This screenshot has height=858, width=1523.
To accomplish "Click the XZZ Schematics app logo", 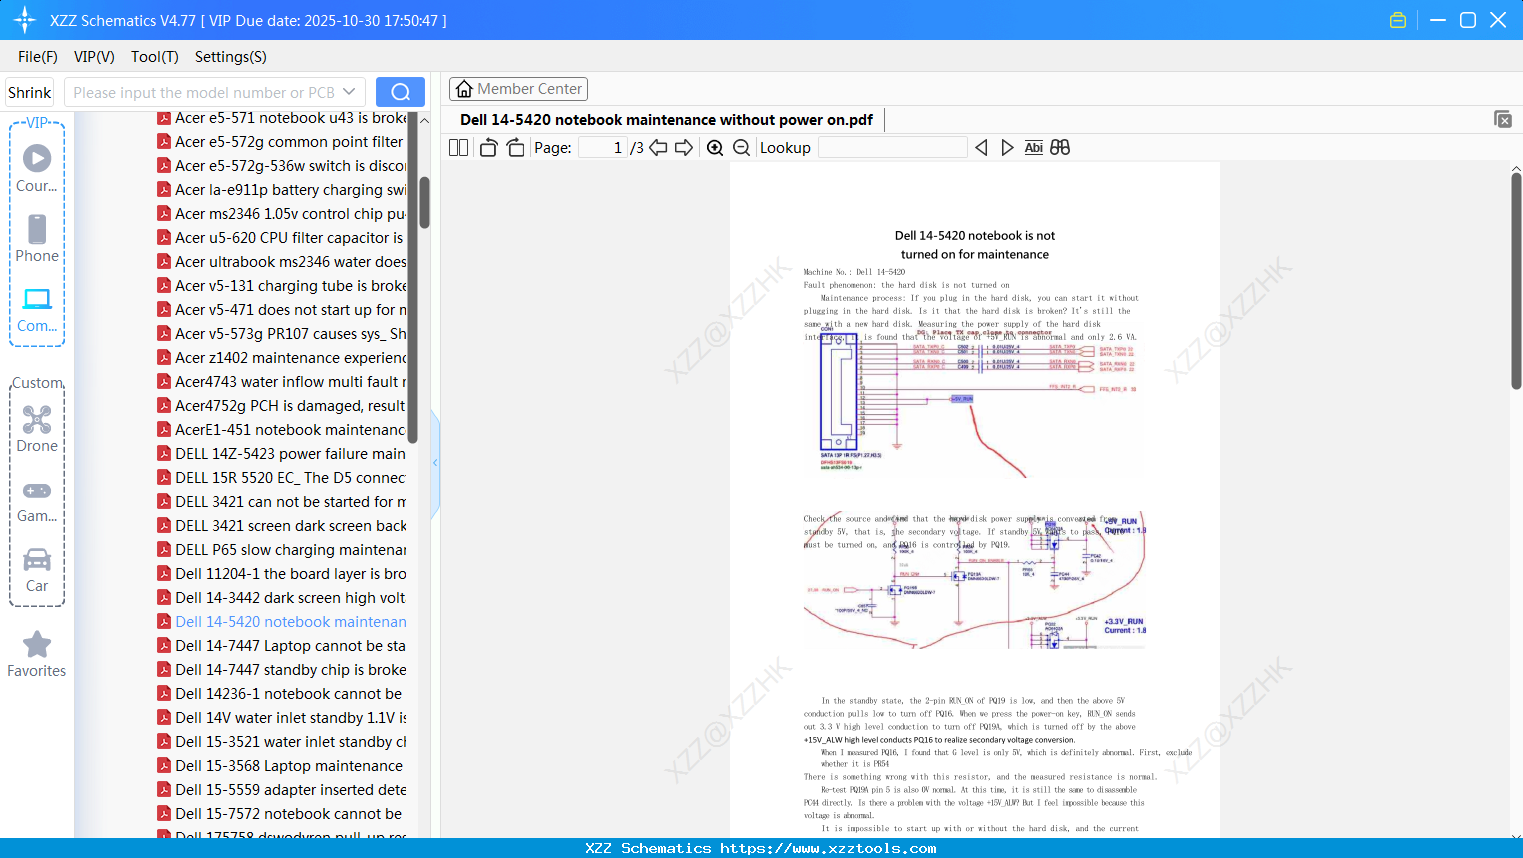I will click(25, 20).
